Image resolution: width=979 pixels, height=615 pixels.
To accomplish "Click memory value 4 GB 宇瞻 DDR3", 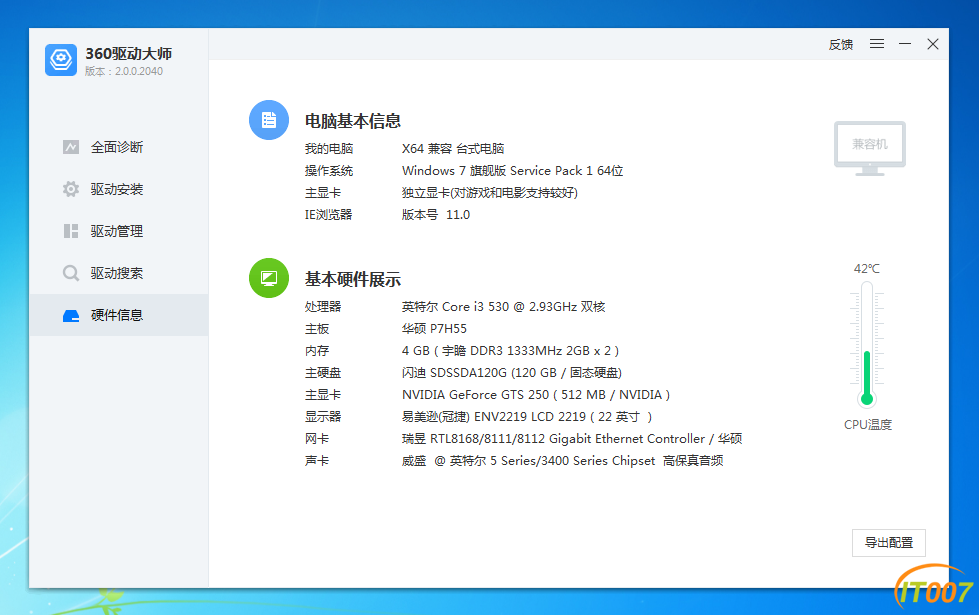I will click(x=510, y=351).
